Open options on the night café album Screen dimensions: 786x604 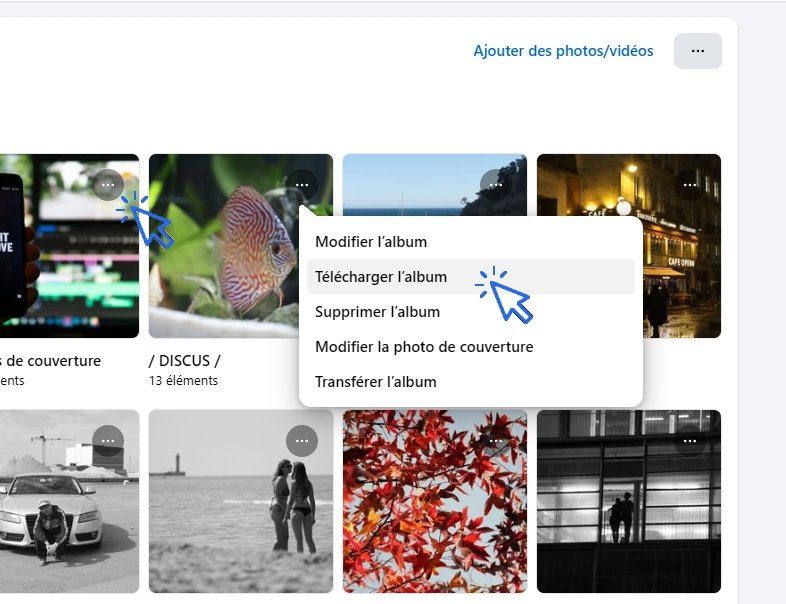click(690, 185)
